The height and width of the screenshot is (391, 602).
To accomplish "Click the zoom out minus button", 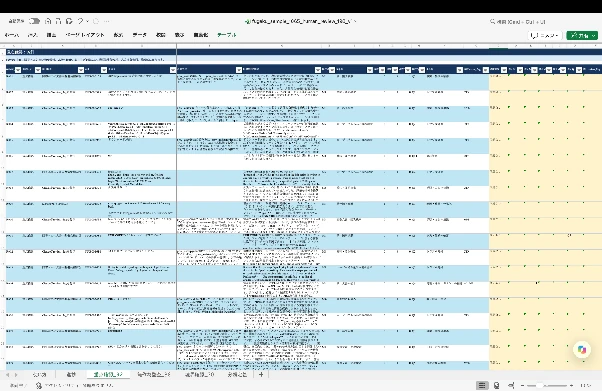I will [523, 385].
